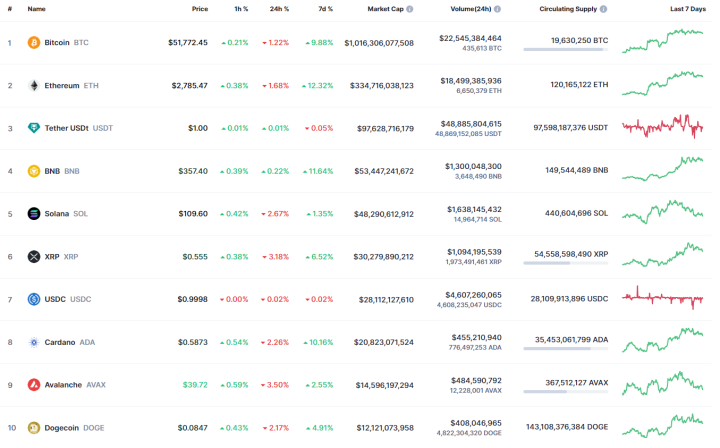Open the Dogecoin coin page link
This screenshot has width=720, height=448.
tap(74, 428)
